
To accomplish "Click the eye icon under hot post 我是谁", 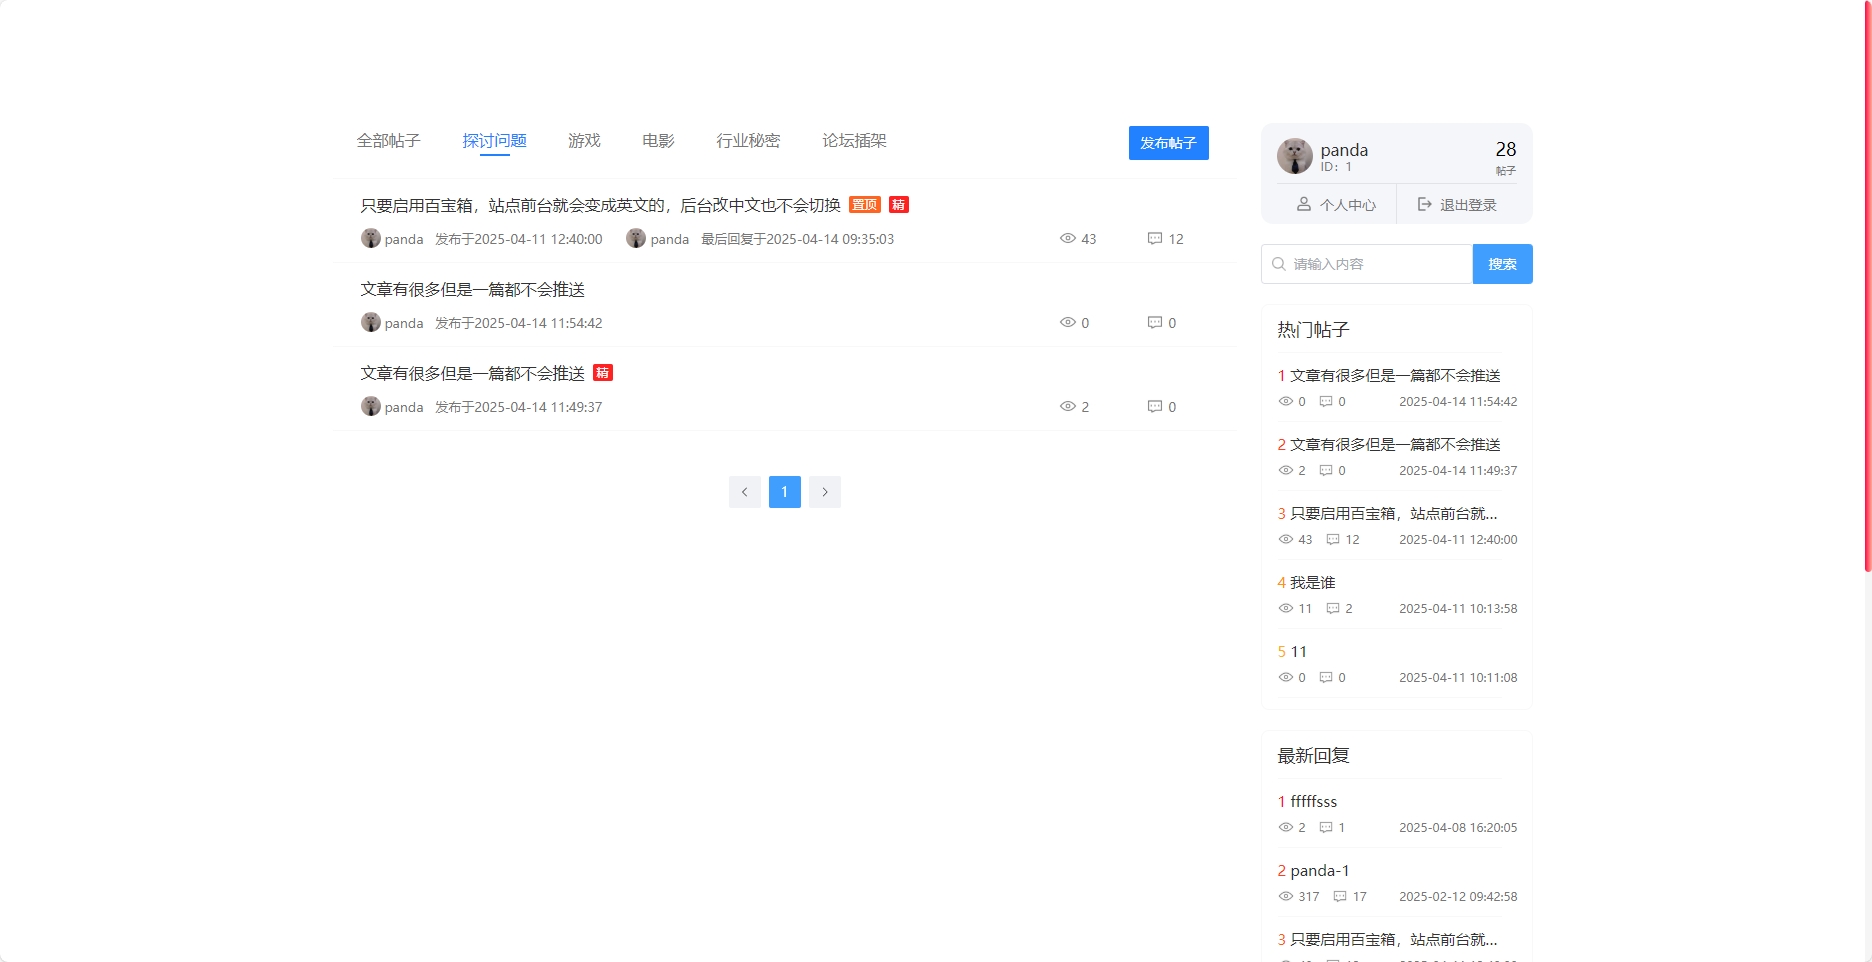I will point(1286,608).
